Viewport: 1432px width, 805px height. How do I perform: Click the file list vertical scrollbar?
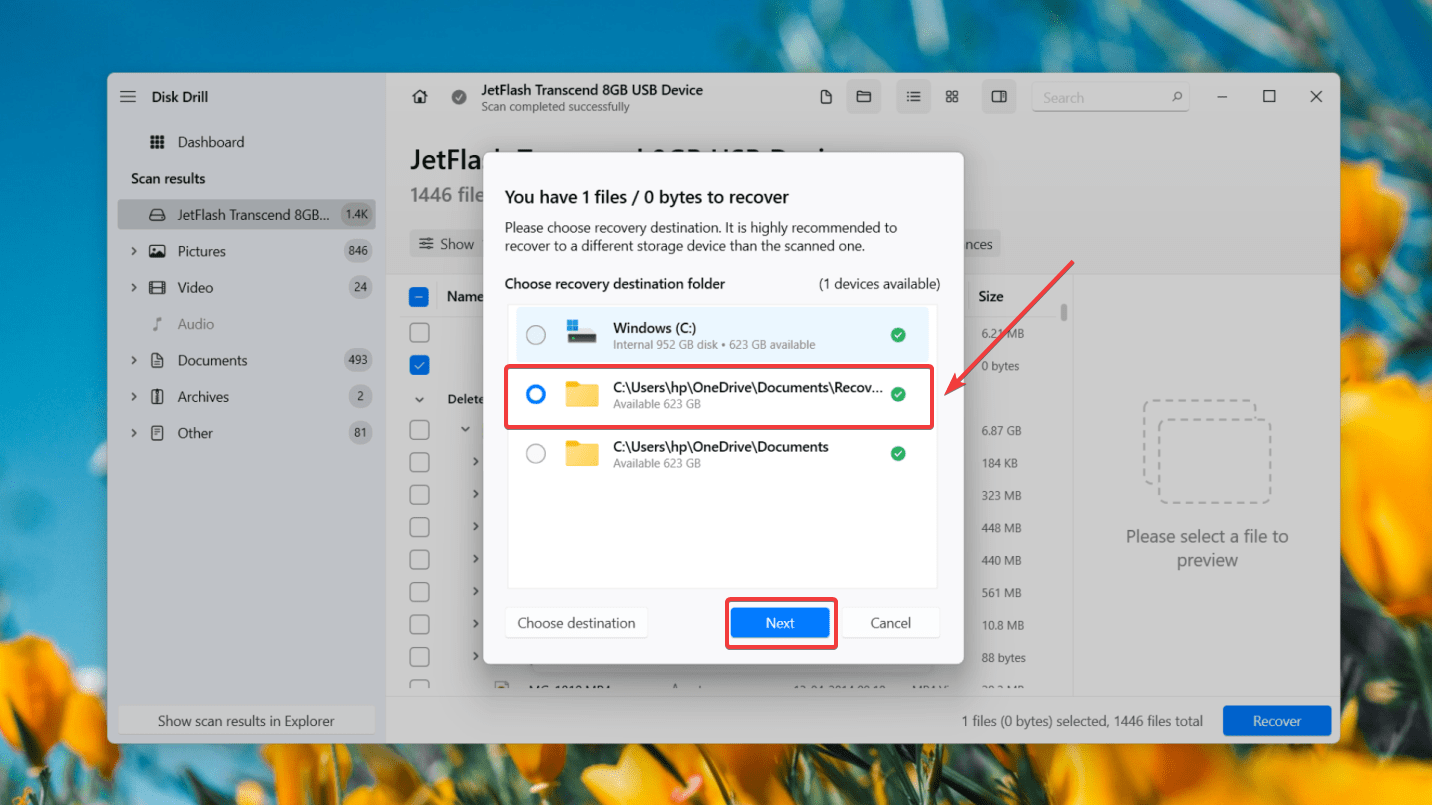[1064, 313]
